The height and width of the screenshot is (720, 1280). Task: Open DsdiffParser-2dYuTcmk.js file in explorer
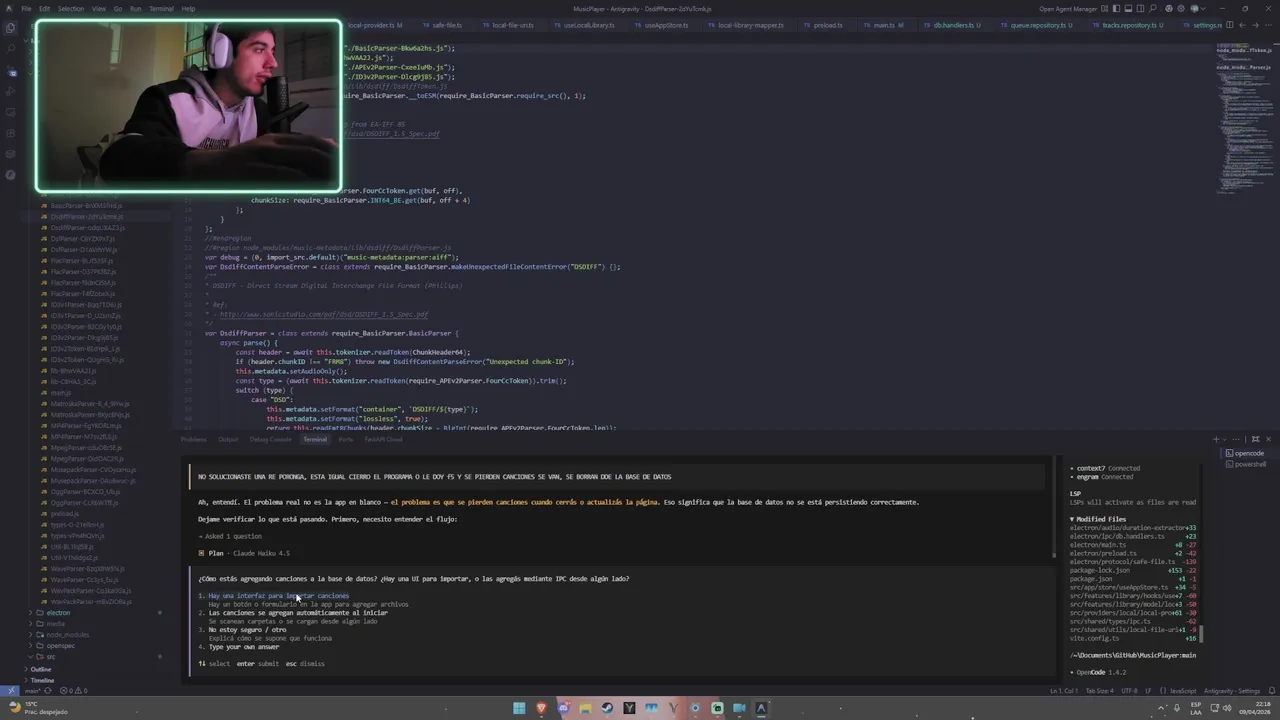click(x=87, y=216)
